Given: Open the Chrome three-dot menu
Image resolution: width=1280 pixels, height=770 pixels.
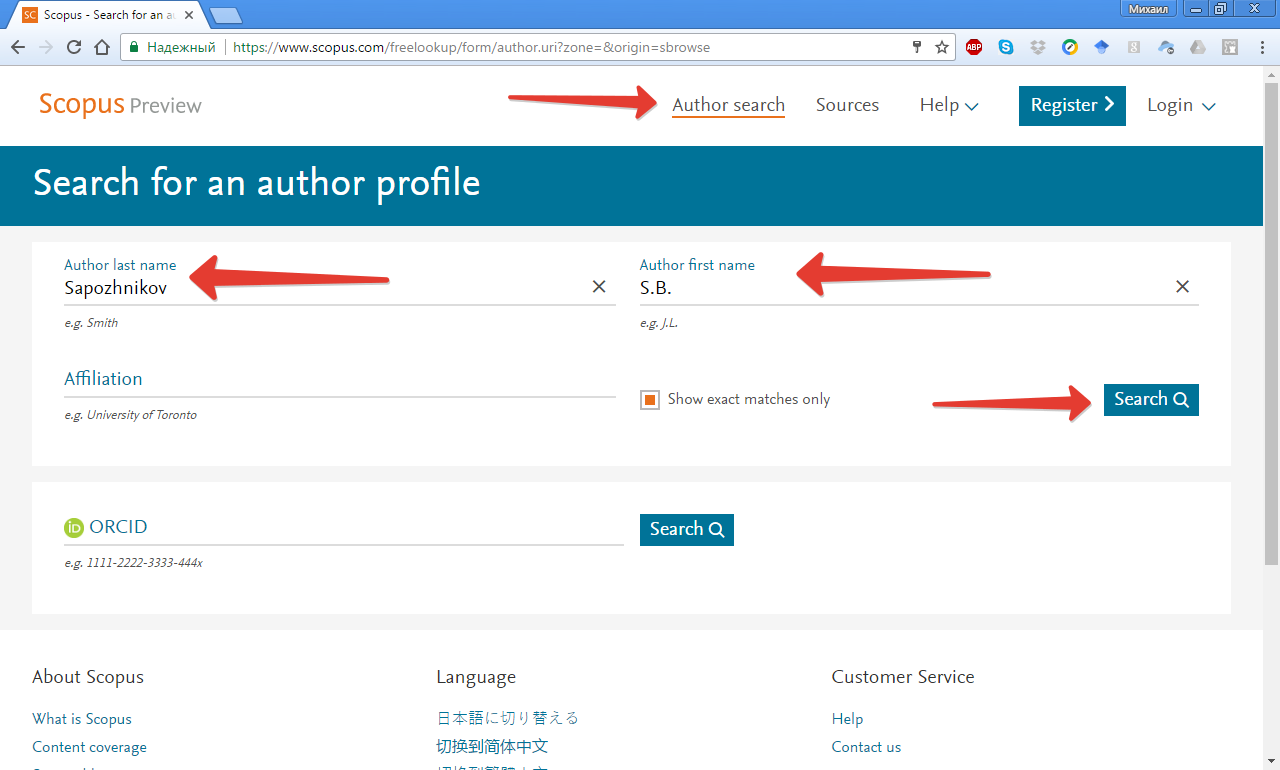Looking at the screenshot, I should 1261,47.
